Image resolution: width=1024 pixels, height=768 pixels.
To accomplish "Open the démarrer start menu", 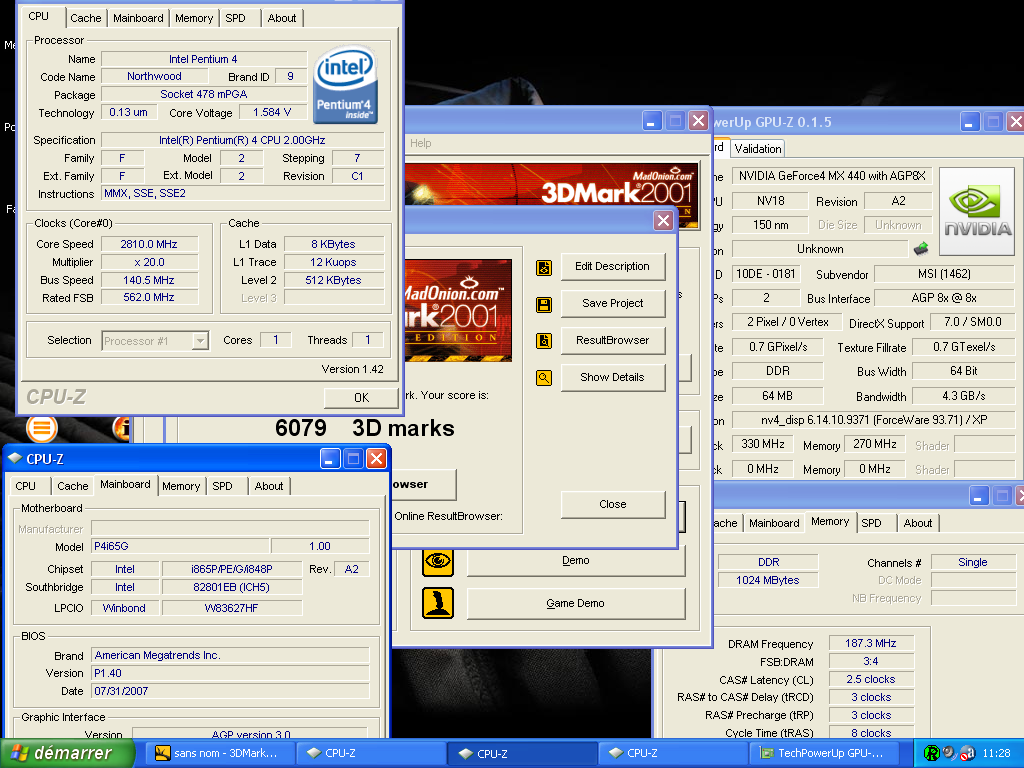I will tap(67, 753).
